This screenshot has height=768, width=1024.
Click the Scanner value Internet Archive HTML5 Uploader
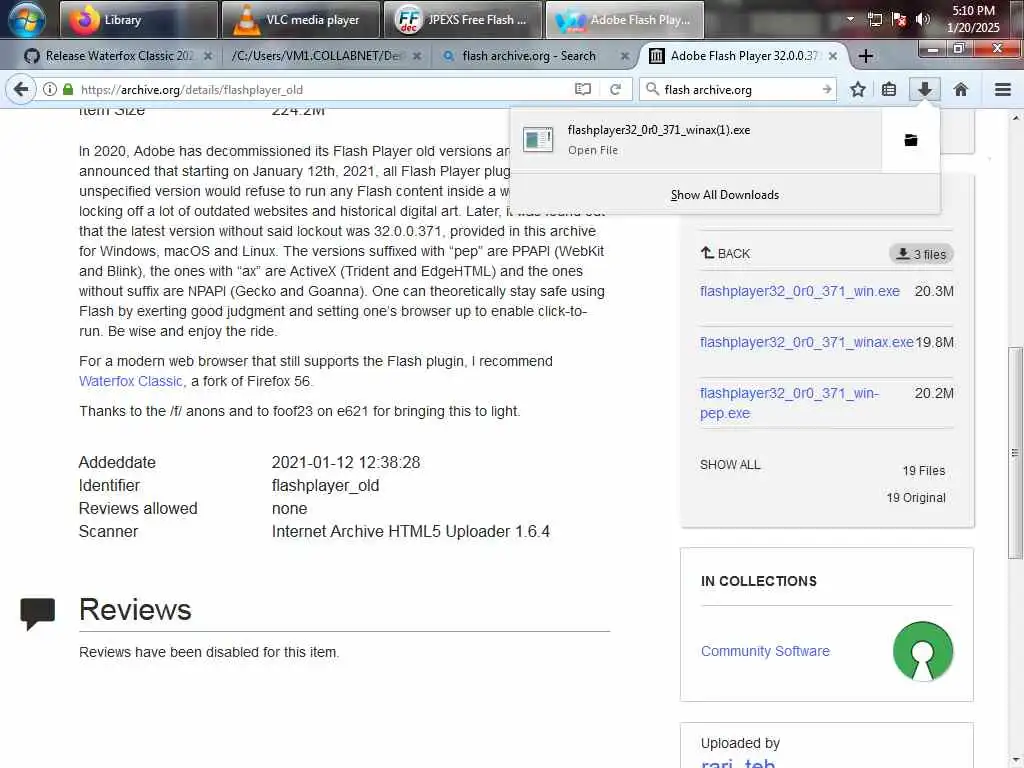[x=411, y=532]
